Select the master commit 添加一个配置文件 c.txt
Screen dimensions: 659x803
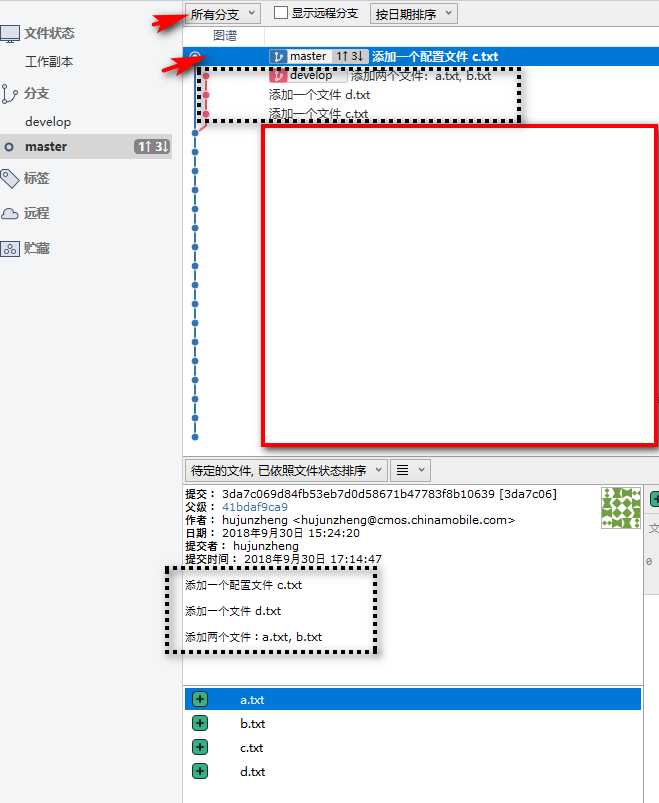click(x=420, y=56)
